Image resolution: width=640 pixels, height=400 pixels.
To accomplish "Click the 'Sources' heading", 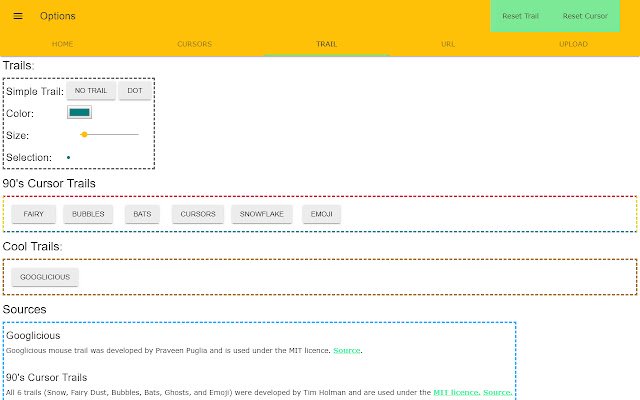I will coord(24,309).
